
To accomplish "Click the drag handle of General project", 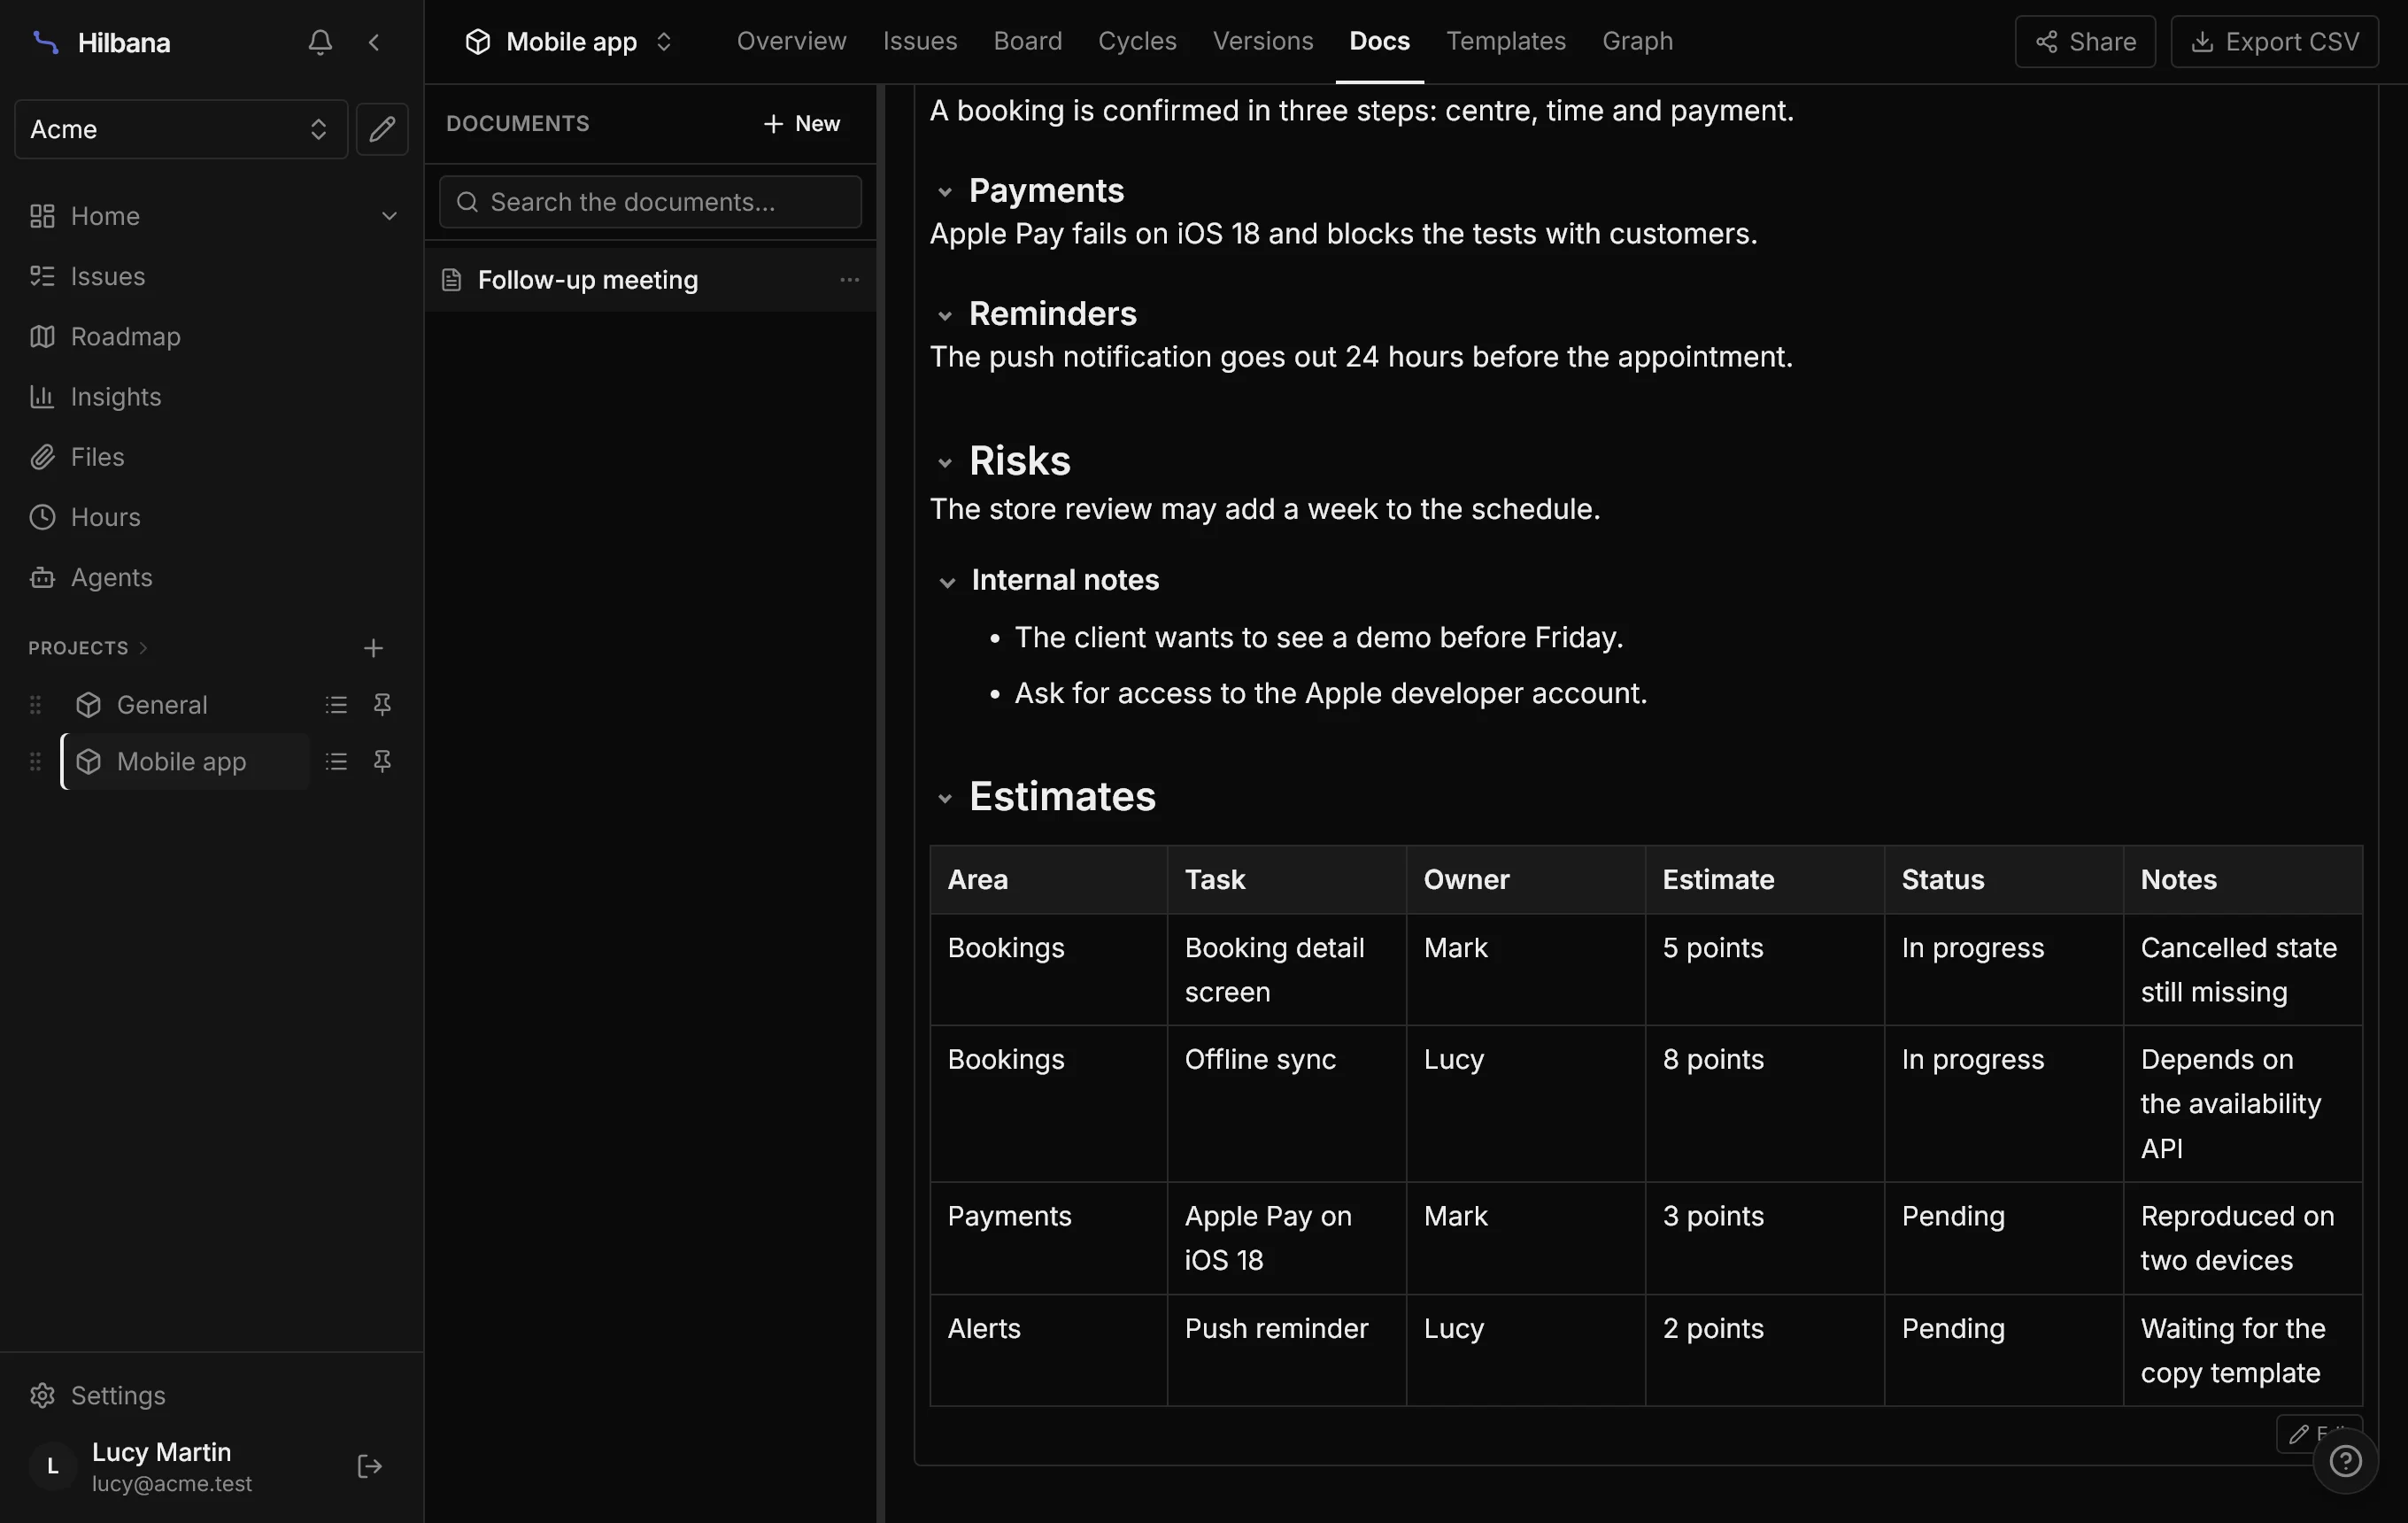I will pos(35,705).
